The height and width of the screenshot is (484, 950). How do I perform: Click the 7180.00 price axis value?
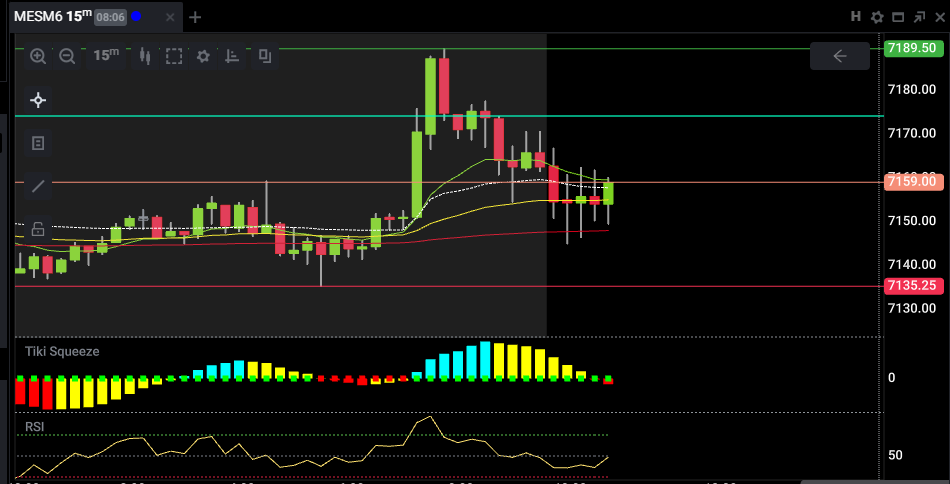912,90
